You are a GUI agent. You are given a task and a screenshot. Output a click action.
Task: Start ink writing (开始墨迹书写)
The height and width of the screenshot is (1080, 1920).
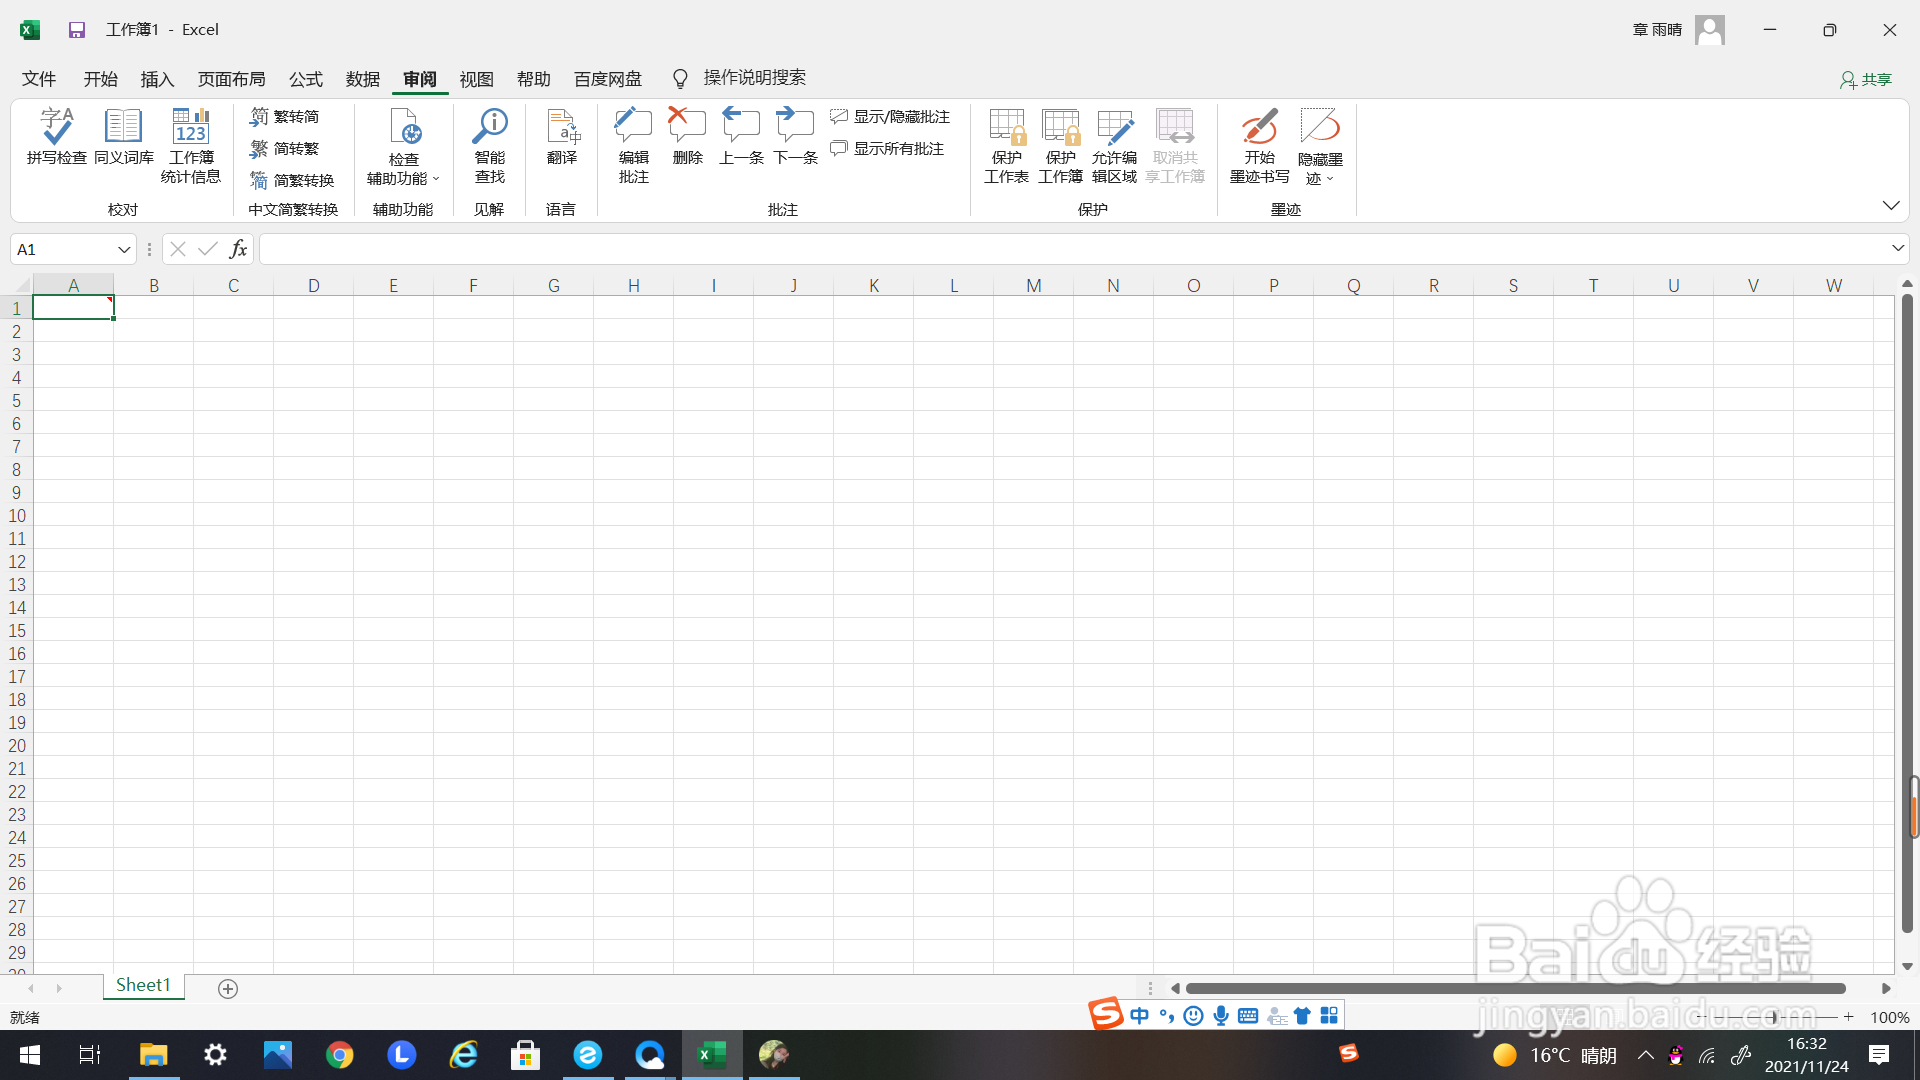1259,146
